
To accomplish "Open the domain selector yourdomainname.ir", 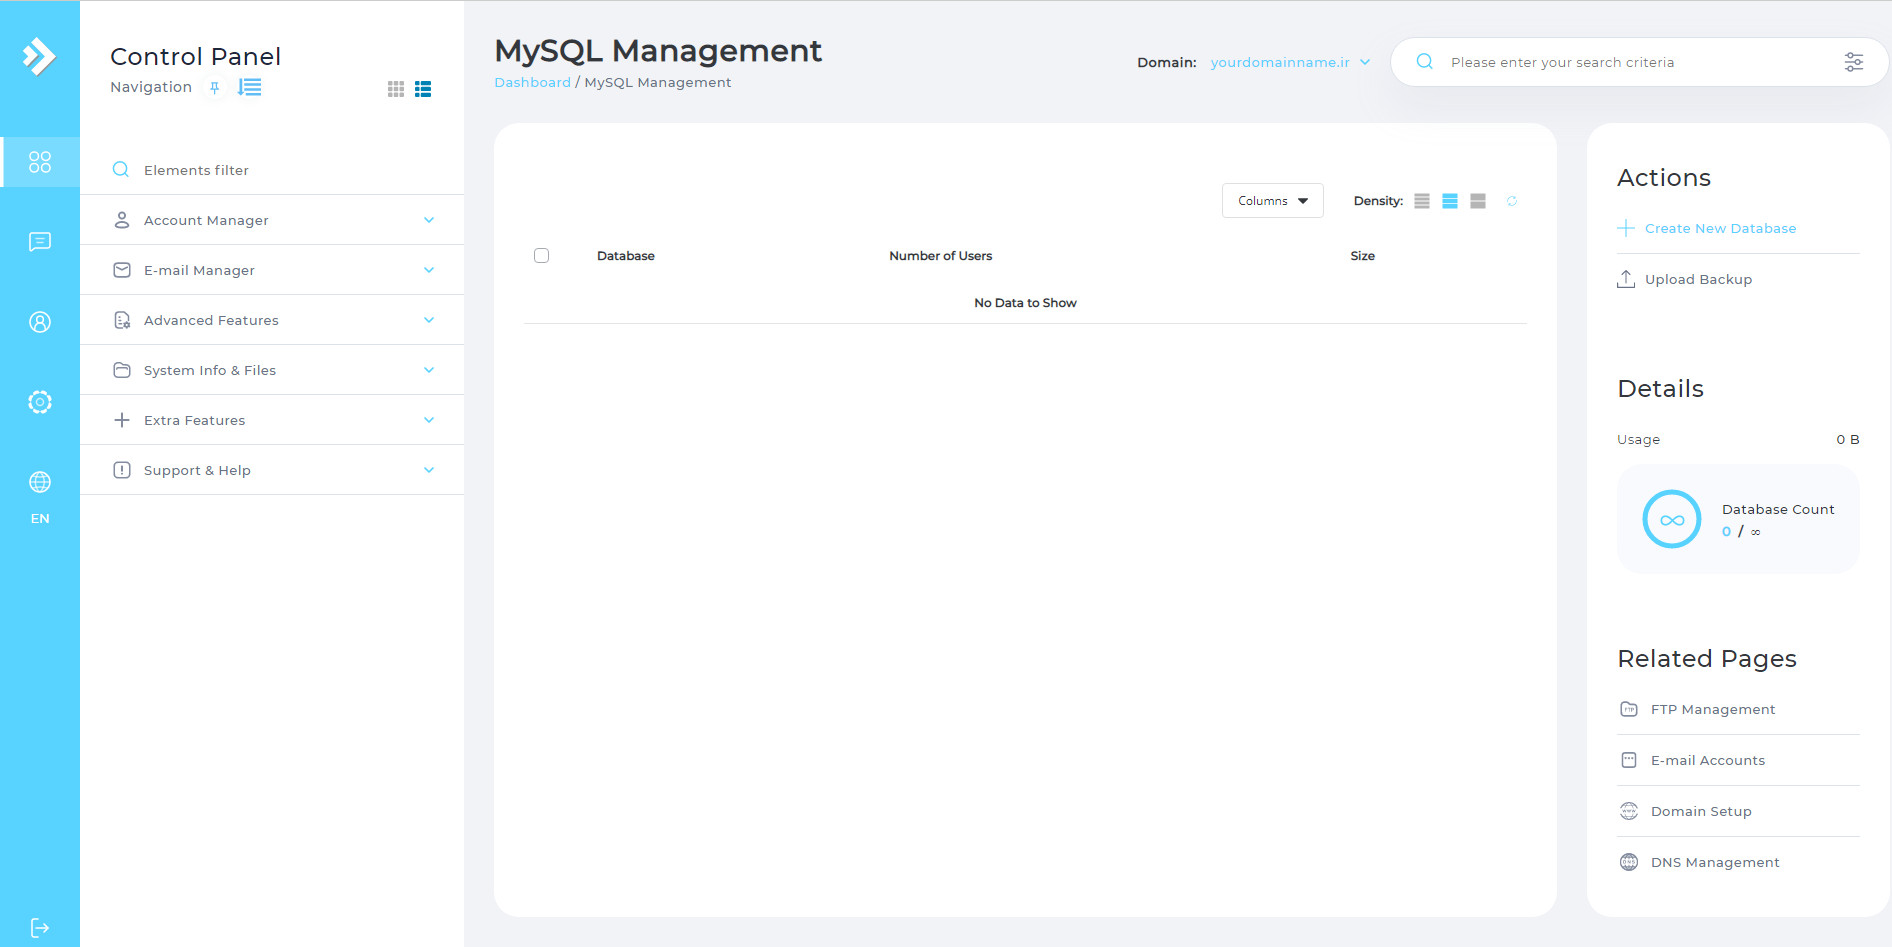I will (1290, 62).
